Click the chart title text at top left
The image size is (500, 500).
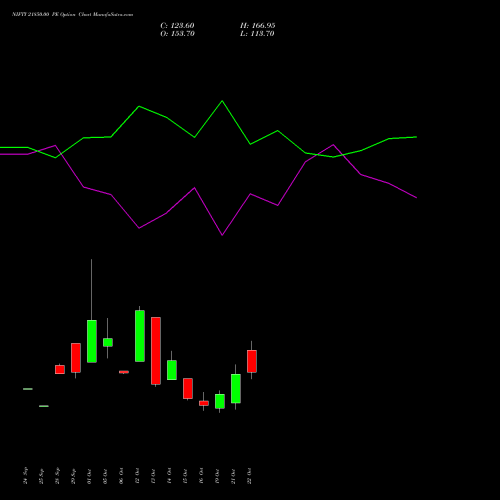73,15
